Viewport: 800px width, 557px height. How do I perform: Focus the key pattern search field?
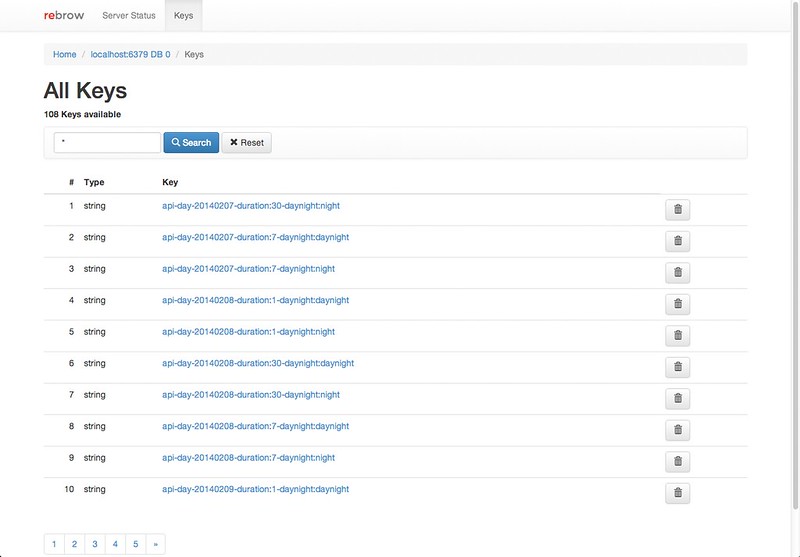(x=107, y=142)
